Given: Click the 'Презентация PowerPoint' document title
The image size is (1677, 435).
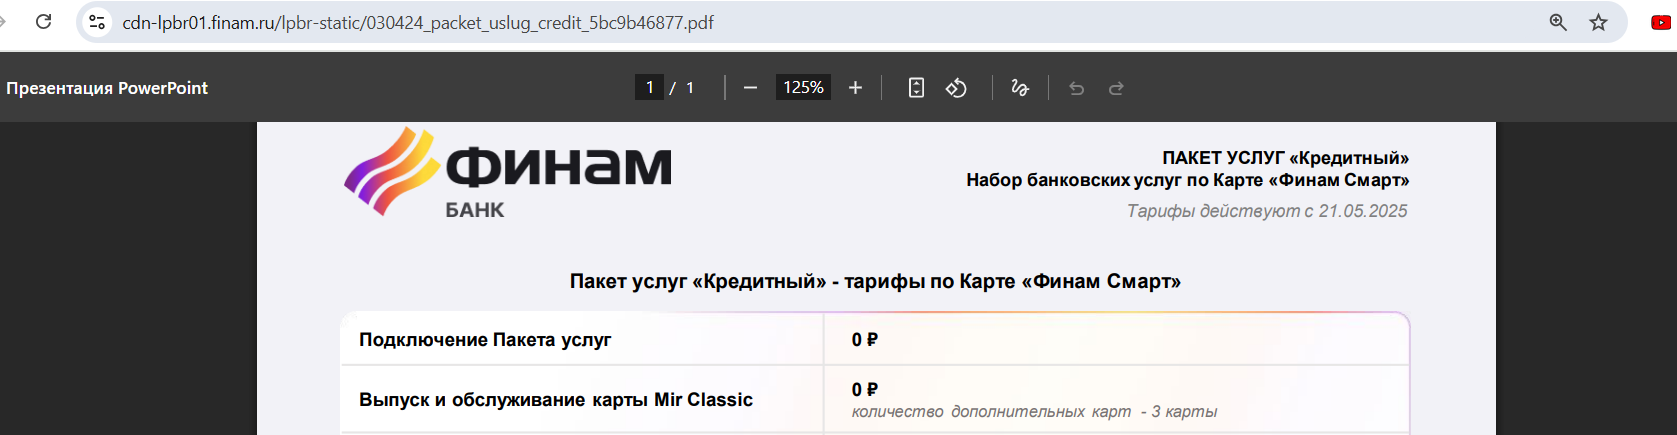Looking at the screenshot, I should (x=107, y=88).
